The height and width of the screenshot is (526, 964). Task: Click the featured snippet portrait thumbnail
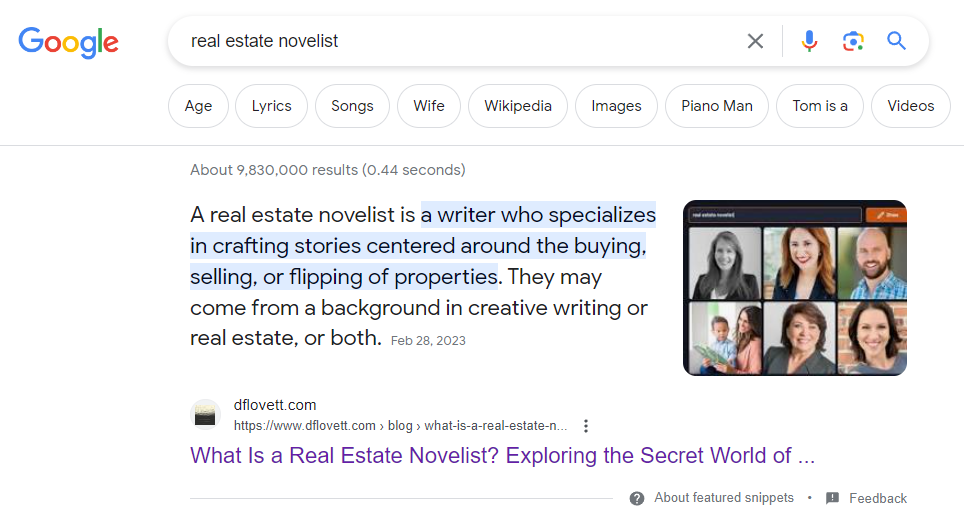pyautogui.click(x=795, y=288)
